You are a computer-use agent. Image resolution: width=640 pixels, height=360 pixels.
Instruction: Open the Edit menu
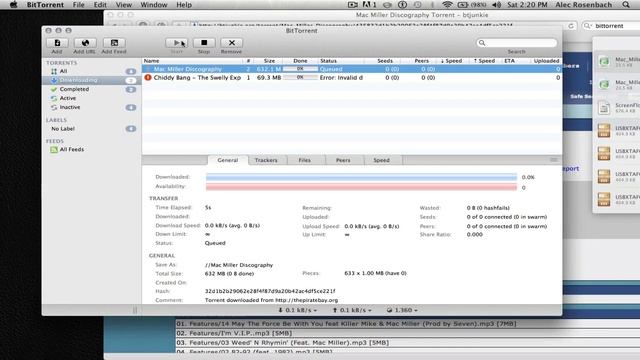point(100,5)
